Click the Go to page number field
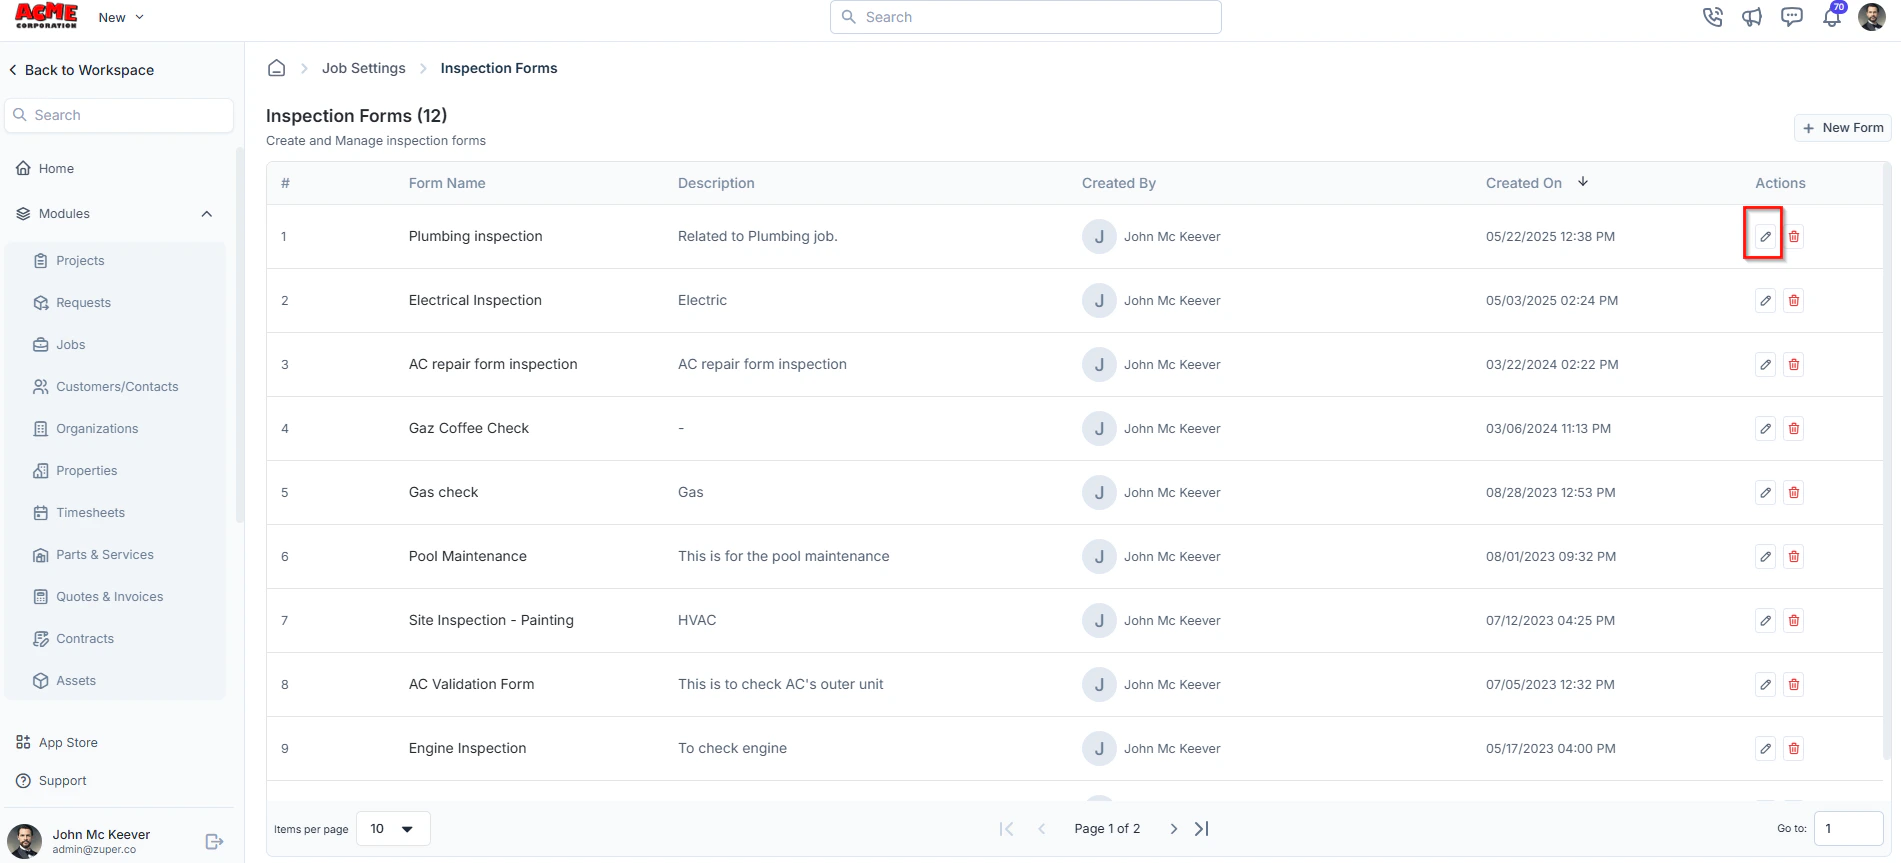 (1849, 829)
